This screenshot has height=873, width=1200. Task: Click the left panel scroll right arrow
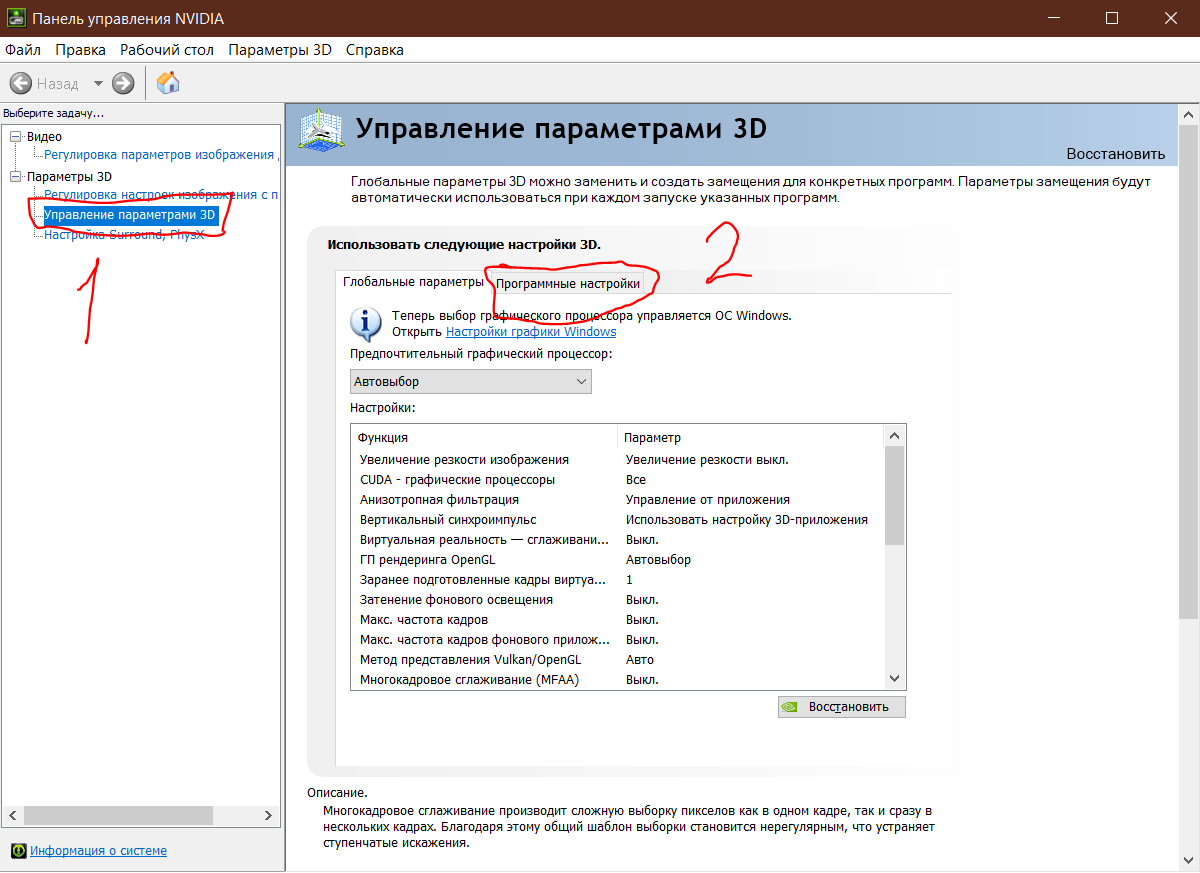click(270, 816)
